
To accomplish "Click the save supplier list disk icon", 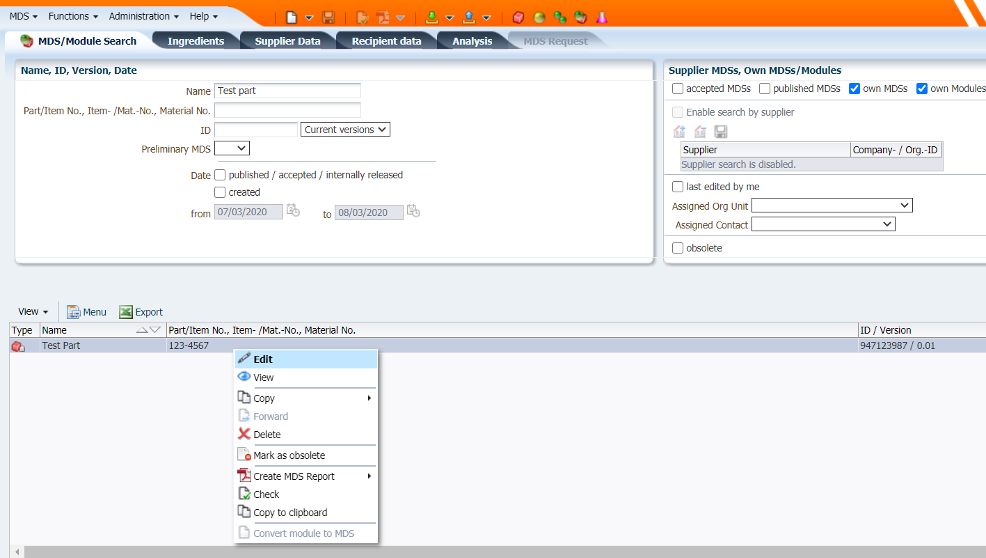I will 721,131.
